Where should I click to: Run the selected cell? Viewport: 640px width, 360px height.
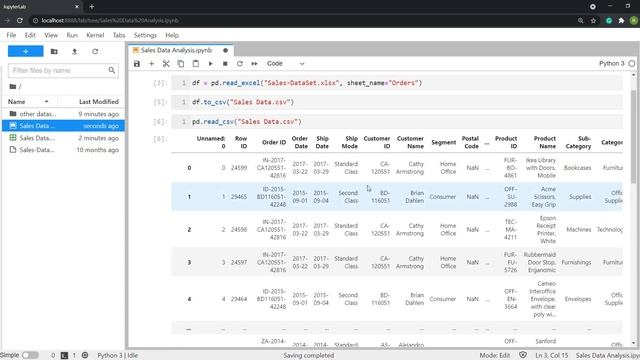coord(210,64)
